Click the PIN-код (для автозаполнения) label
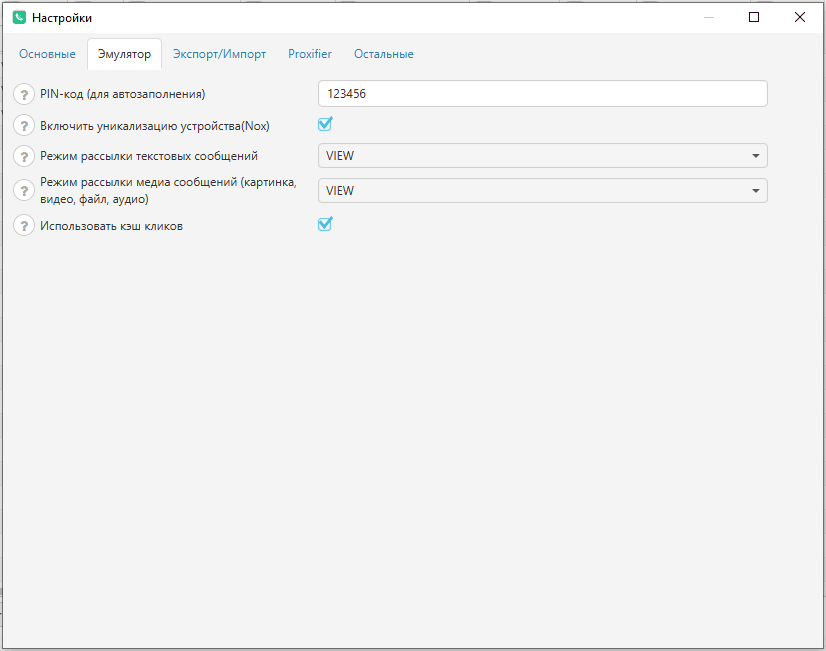The height and width of the screenshot is (651, 826). [123, 94]
